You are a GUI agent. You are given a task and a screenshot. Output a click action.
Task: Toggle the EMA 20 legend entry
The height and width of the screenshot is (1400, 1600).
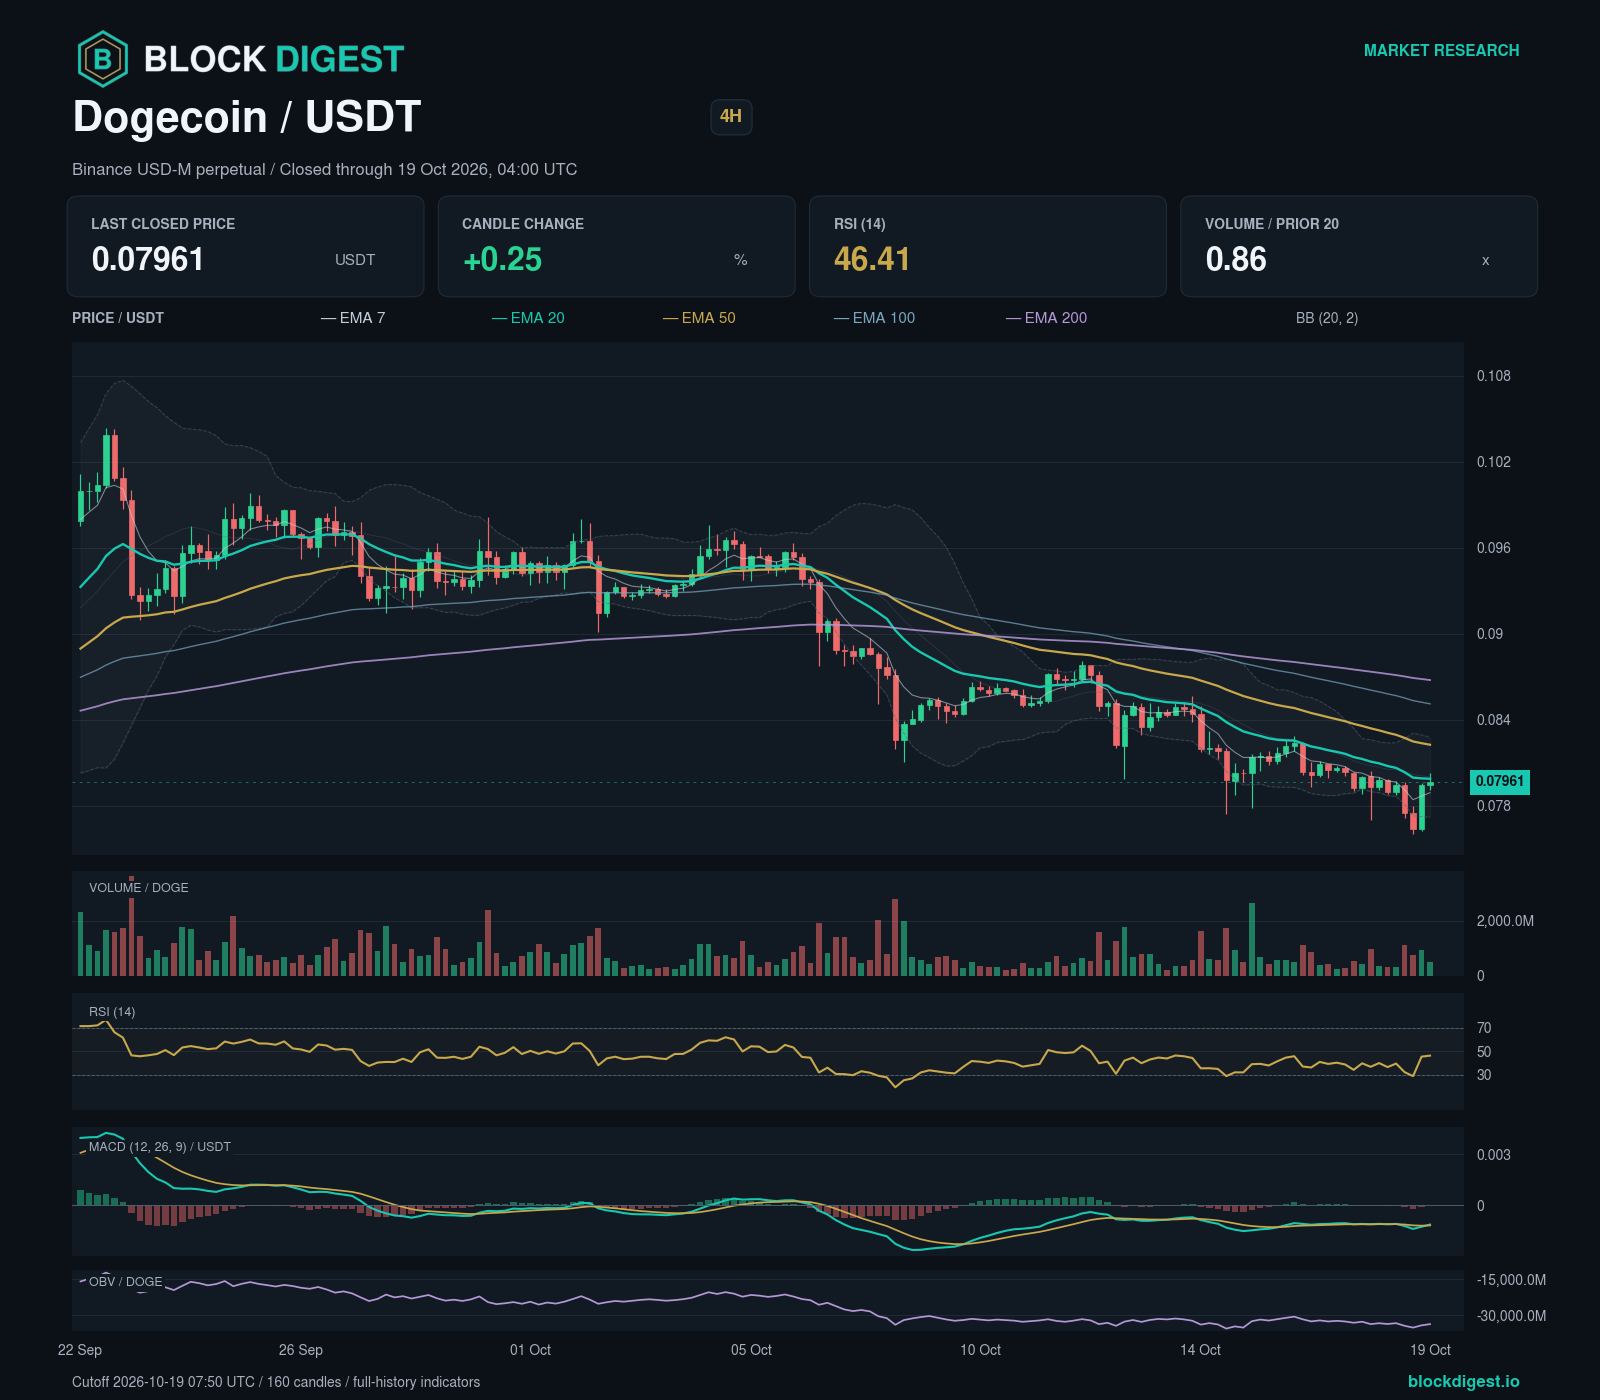tap(528, 318)
